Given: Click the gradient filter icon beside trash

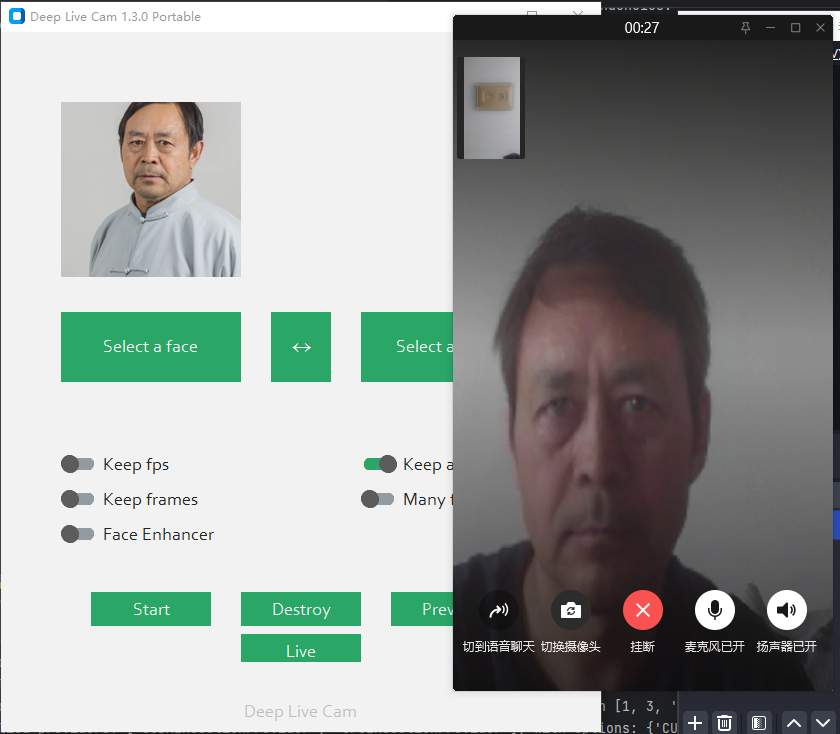Looking at the screenshot, I should (759, 722).
